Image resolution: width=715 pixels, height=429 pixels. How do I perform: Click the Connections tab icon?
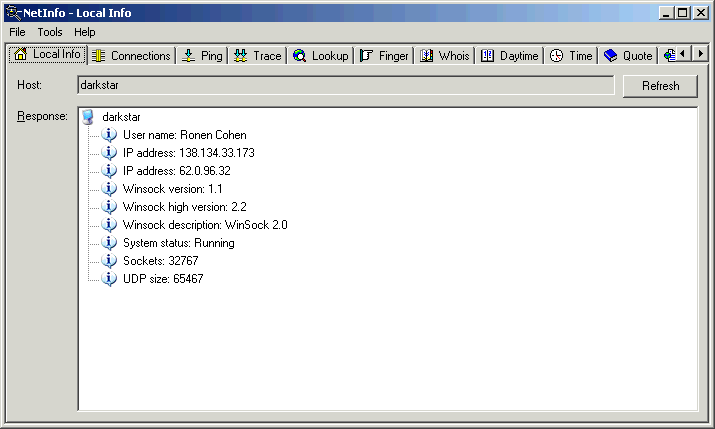click(98, 56)
